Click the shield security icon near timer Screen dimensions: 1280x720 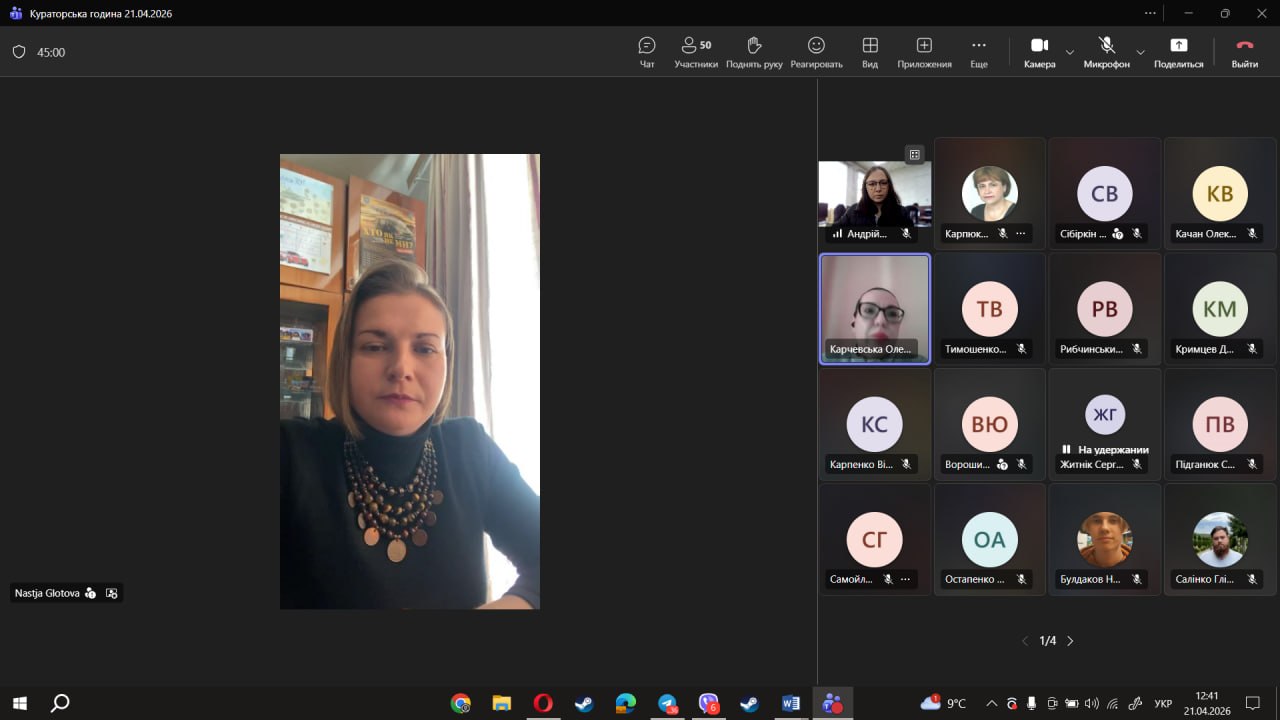[19, 52]
